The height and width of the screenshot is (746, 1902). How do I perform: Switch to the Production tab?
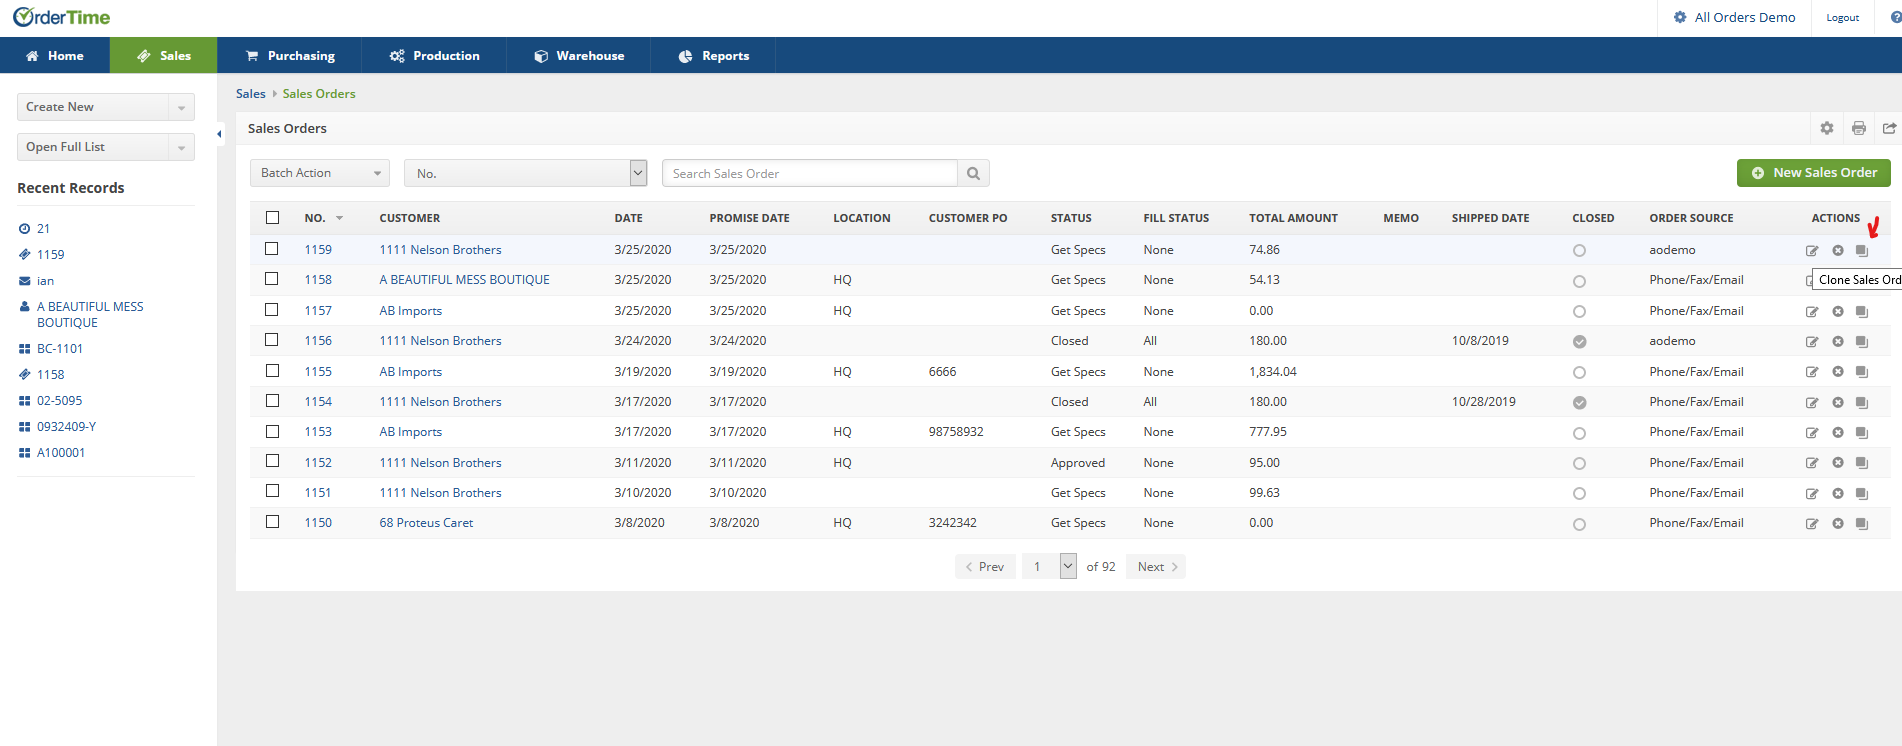435,56
